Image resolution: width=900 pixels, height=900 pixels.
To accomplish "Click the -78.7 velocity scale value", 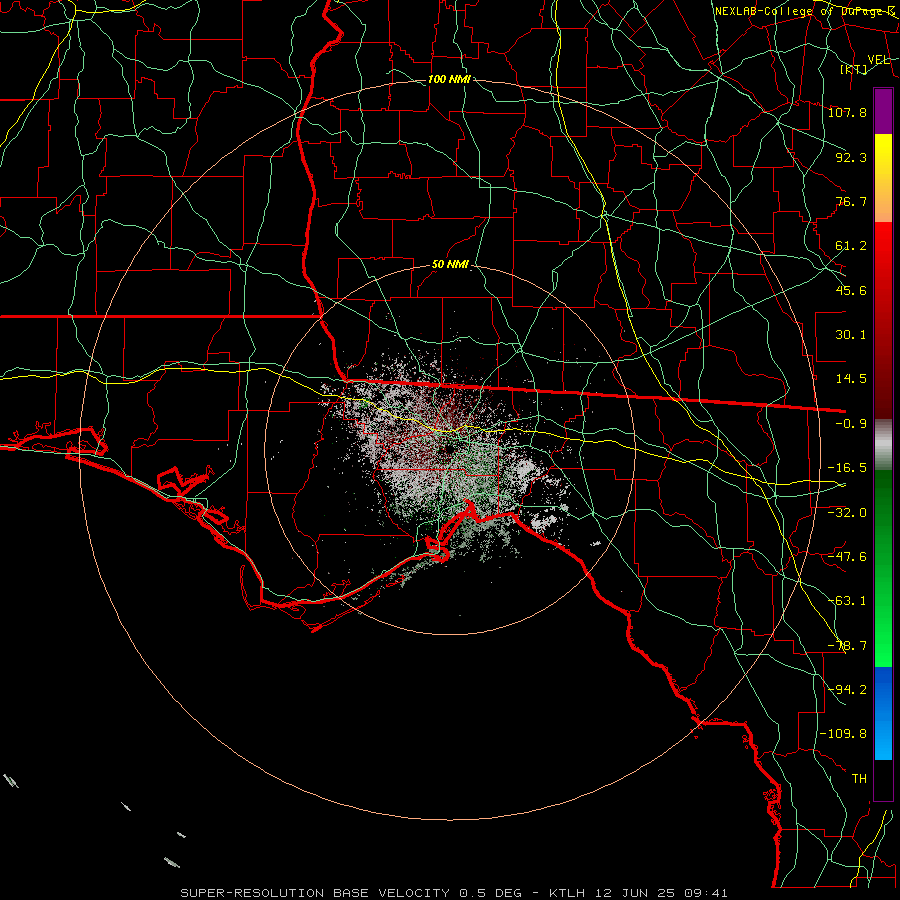I will tap(847, 646).
